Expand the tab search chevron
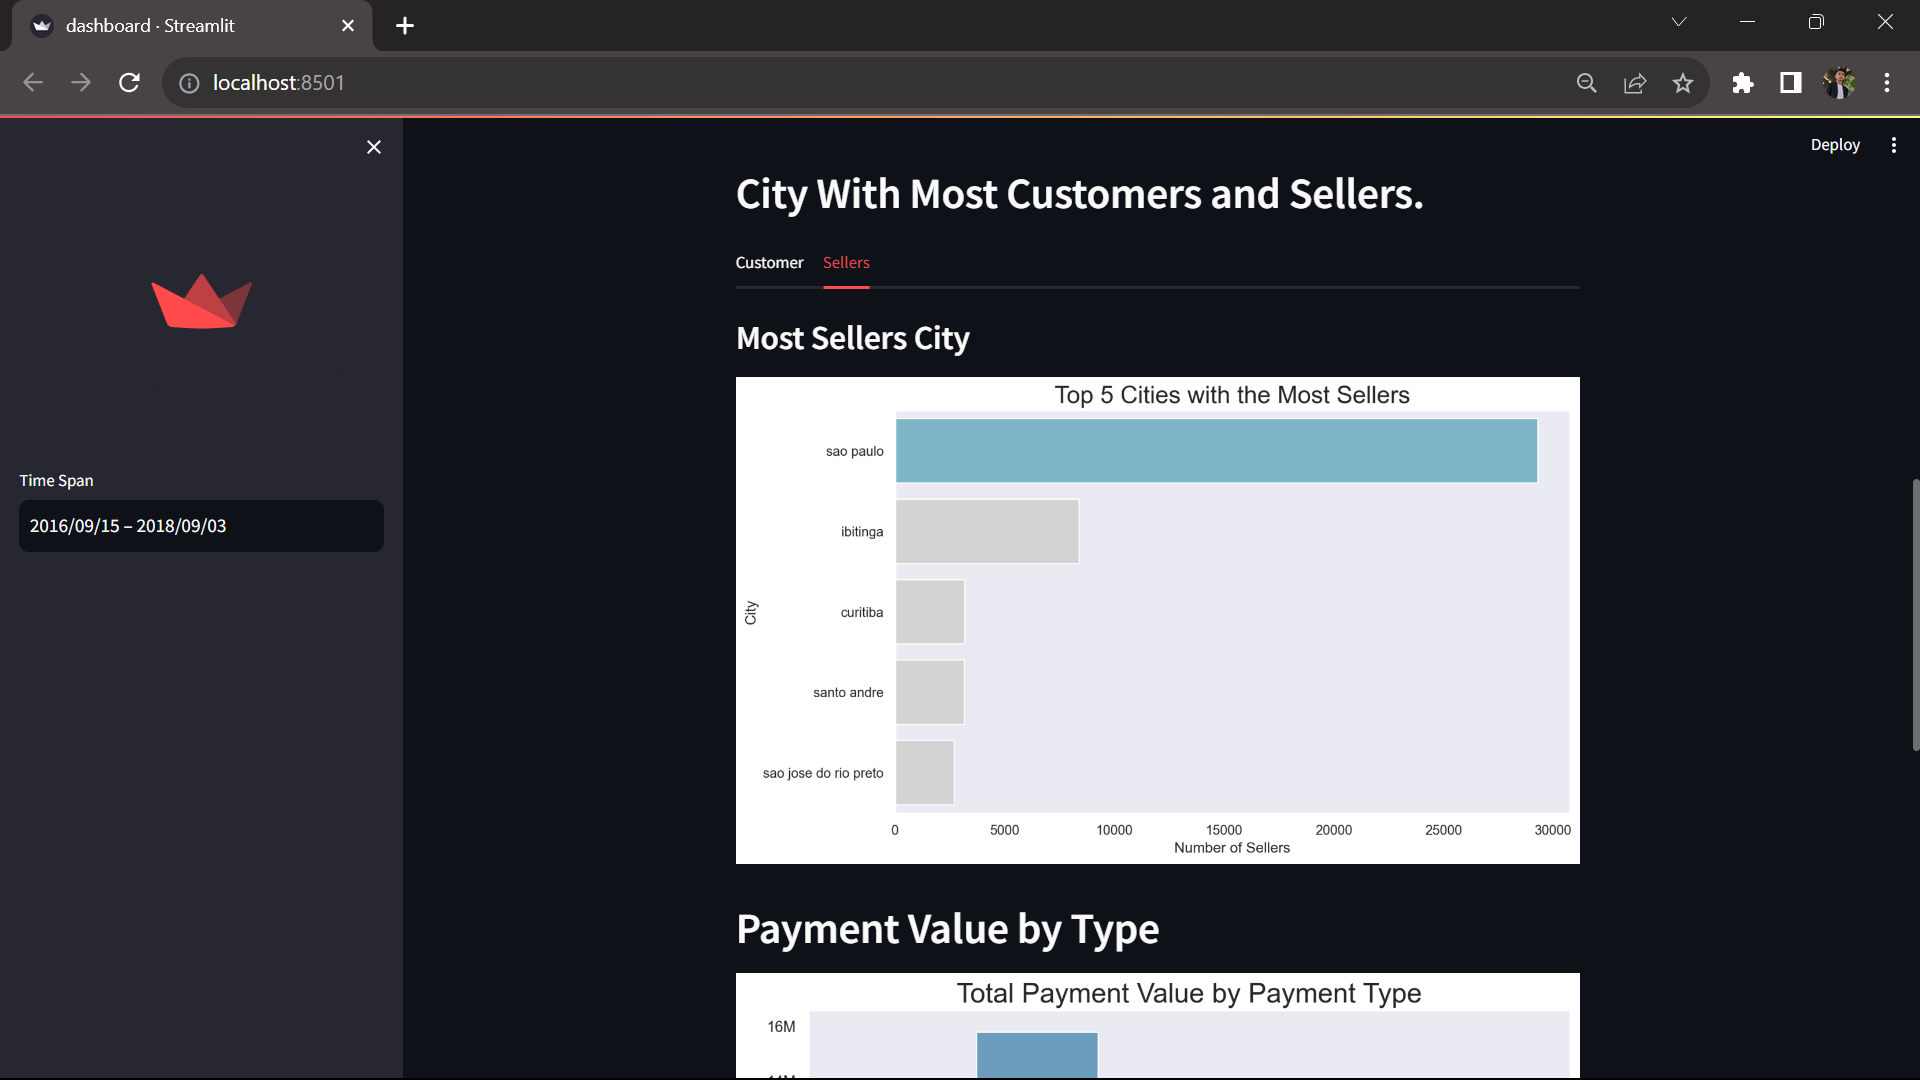Image resolution: width=1920 pixels, height=1080 pixels. point(1679,22)
